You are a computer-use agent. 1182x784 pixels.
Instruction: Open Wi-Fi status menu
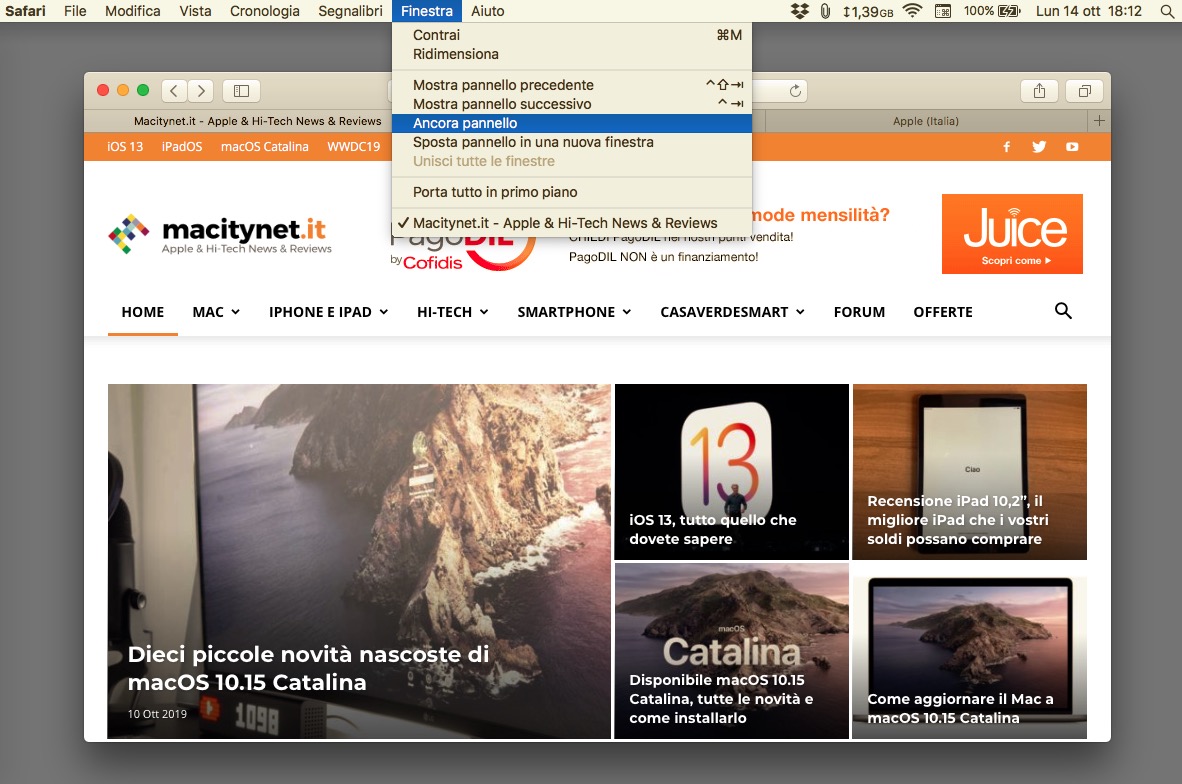coord(912,11)
